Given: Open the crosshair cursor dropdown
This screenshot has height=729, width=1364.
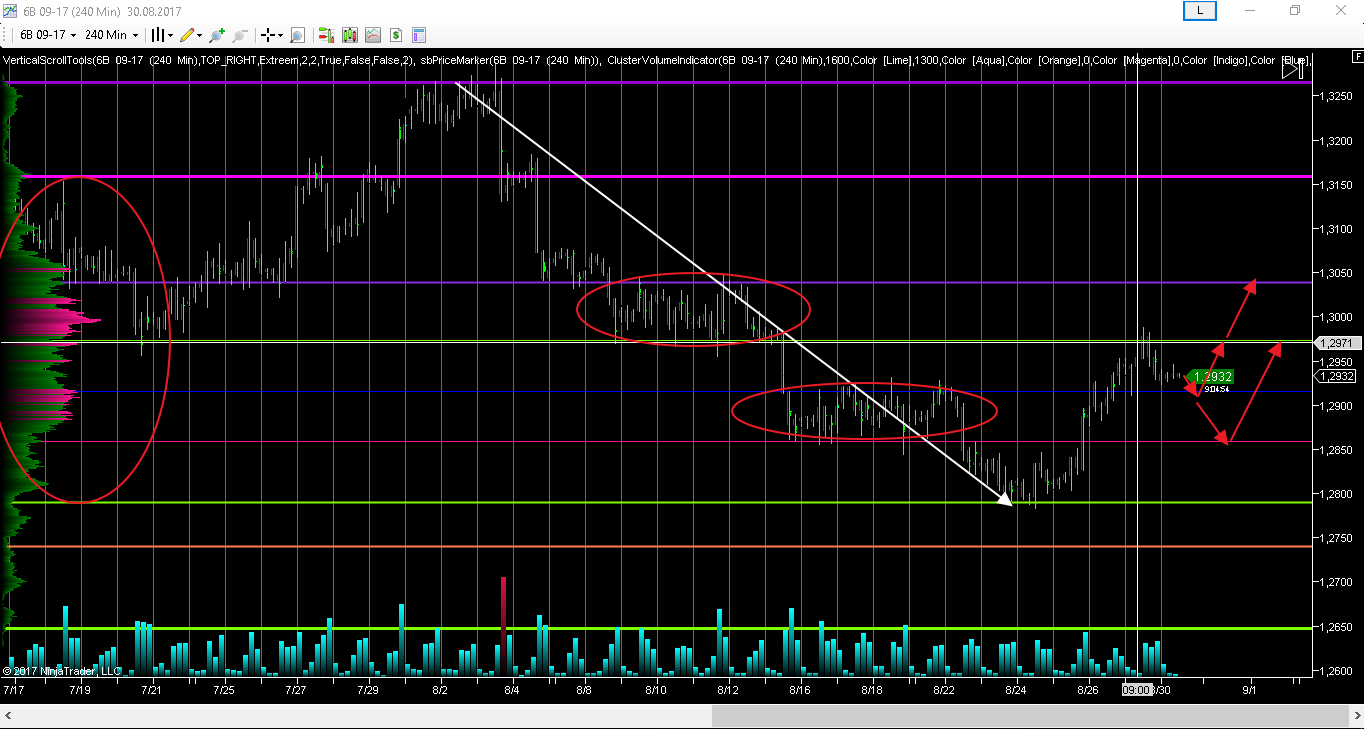Looking at the screenshot, I should 272,35.
